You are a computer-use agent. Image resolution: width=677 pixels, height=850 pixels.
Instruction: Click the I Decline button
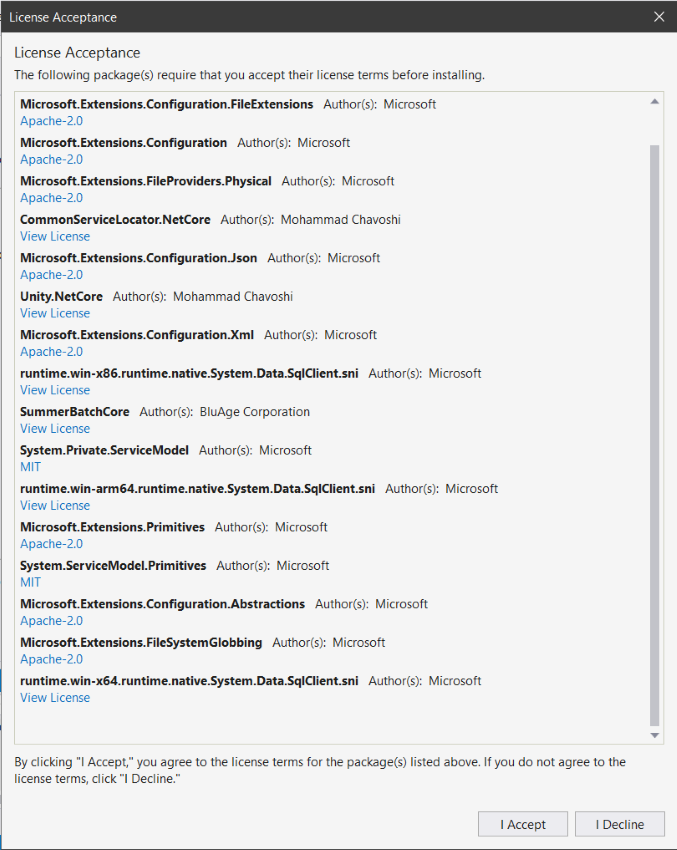620,824
